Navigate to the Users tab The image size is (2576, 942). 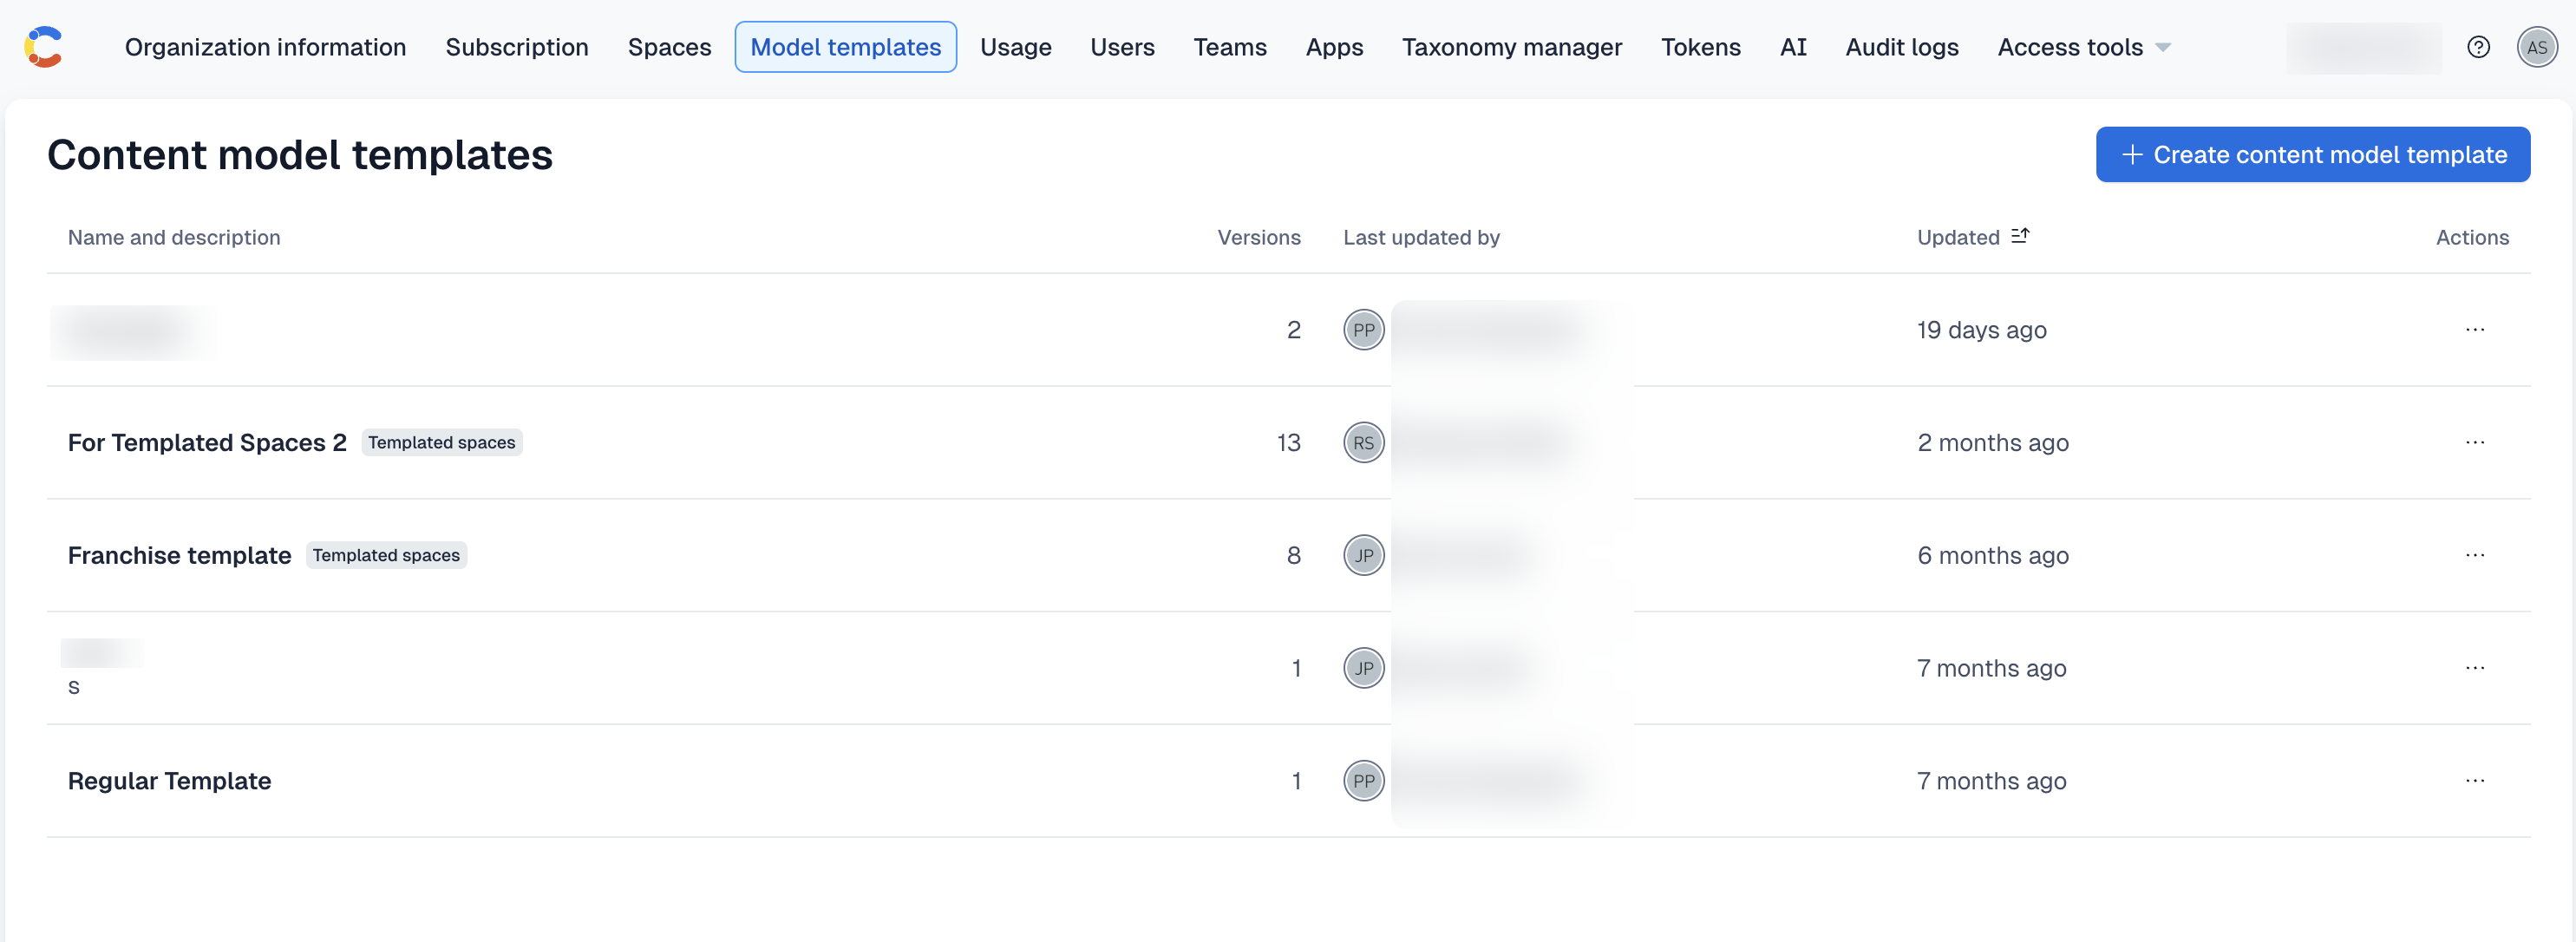(x=1122, y=47)
